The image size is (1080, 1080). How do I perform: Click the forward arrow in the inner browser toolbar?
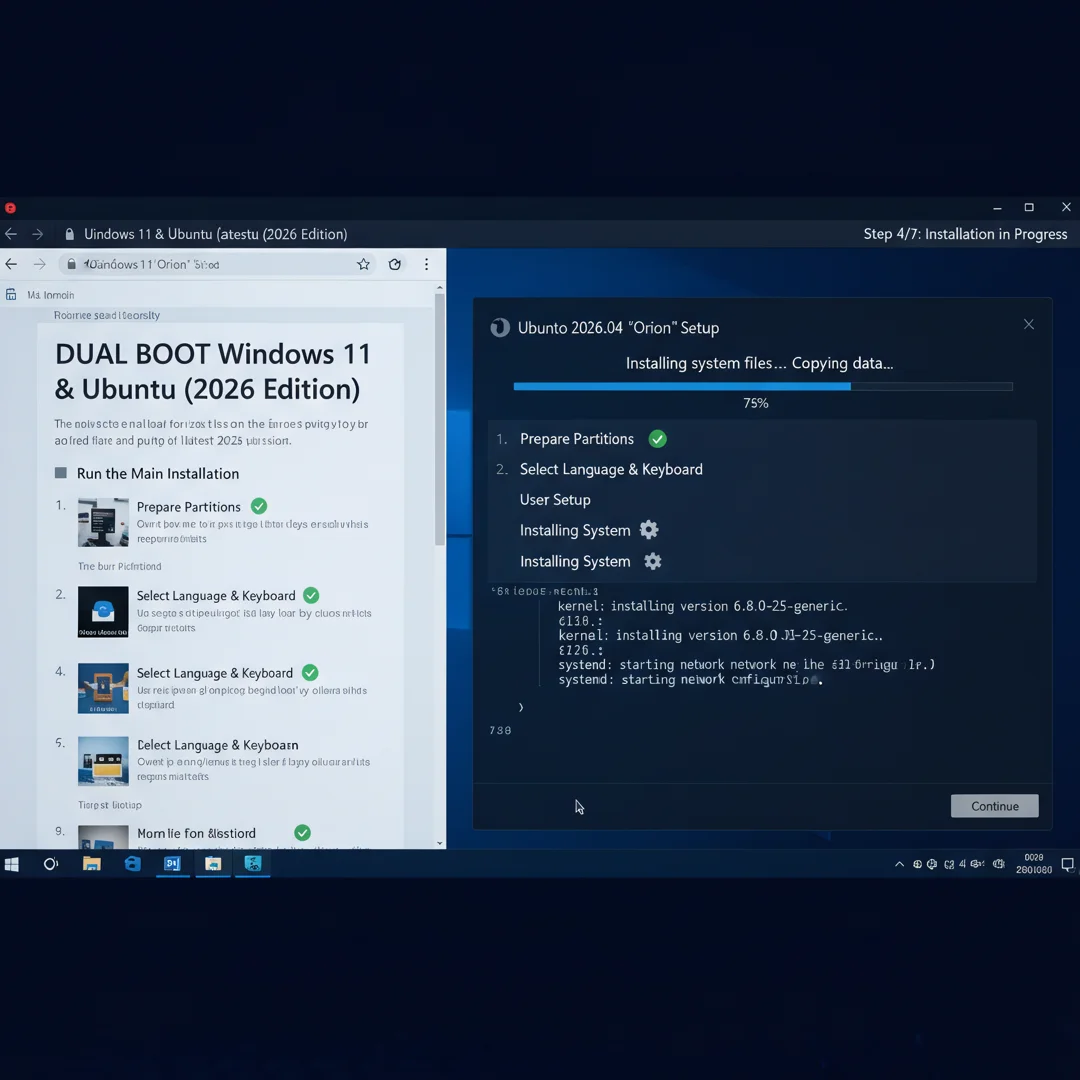(39, 264)
